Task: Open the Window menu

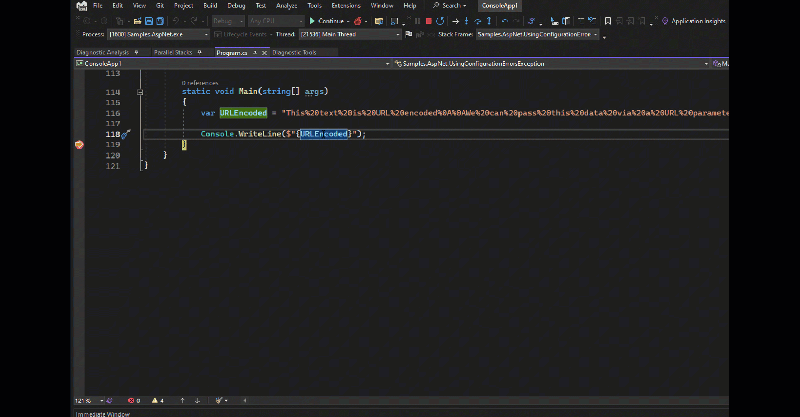Action: tap(382, 6)
